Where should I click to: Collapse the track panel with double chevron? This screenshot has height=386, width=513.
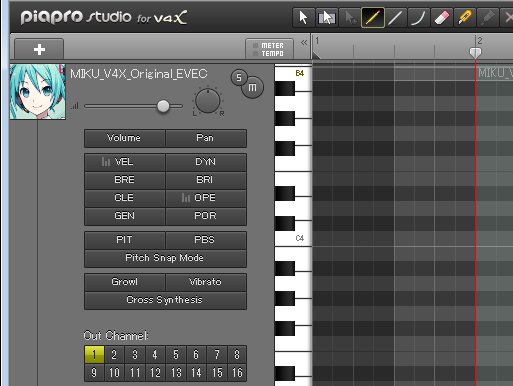304,43
